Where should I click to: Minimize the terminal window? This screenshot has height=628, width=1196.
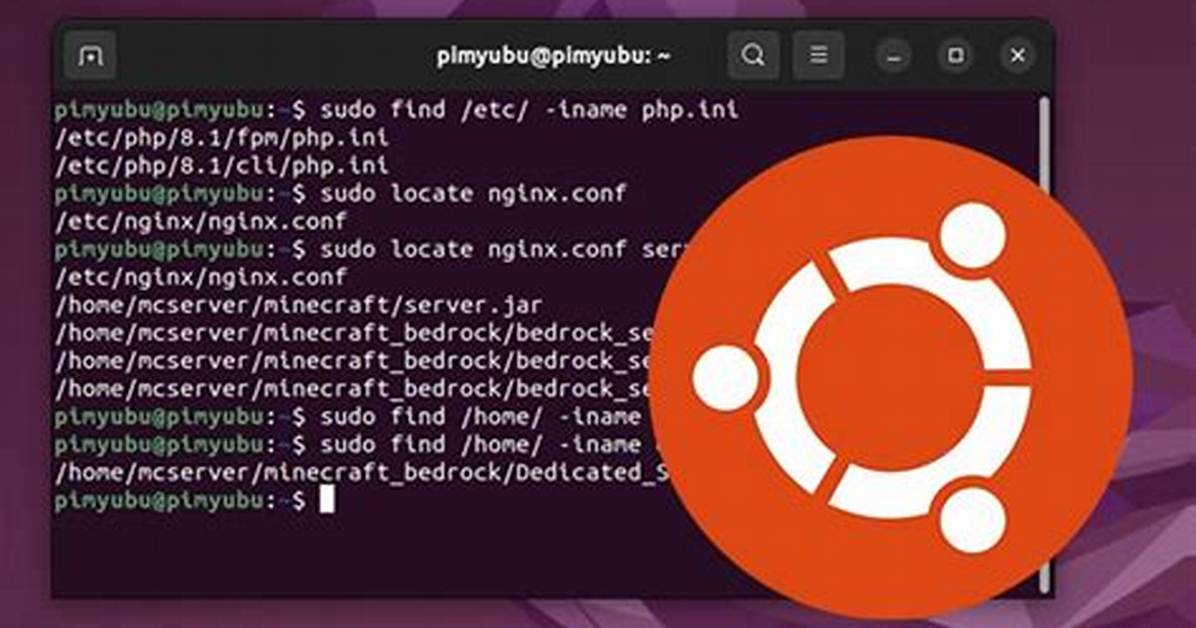tap(893, 56)
